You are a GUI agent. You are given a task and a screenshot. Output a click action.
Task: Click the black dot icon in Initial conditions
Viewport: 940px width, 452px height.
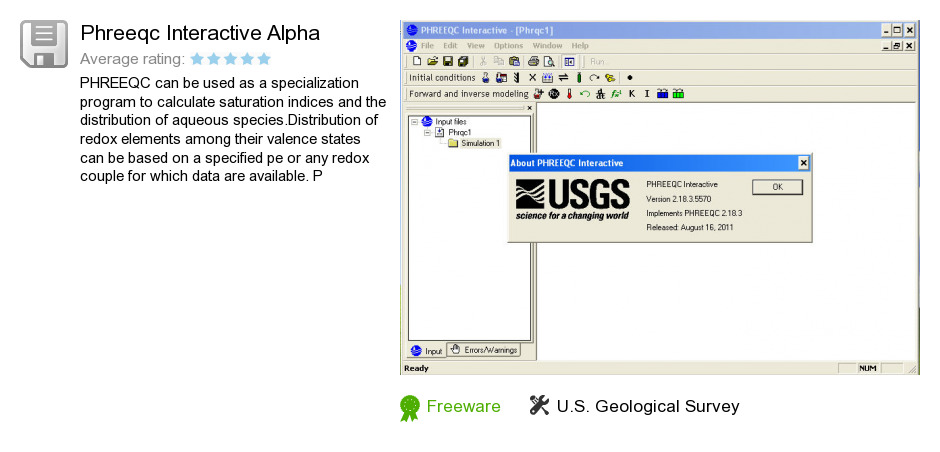629,77
